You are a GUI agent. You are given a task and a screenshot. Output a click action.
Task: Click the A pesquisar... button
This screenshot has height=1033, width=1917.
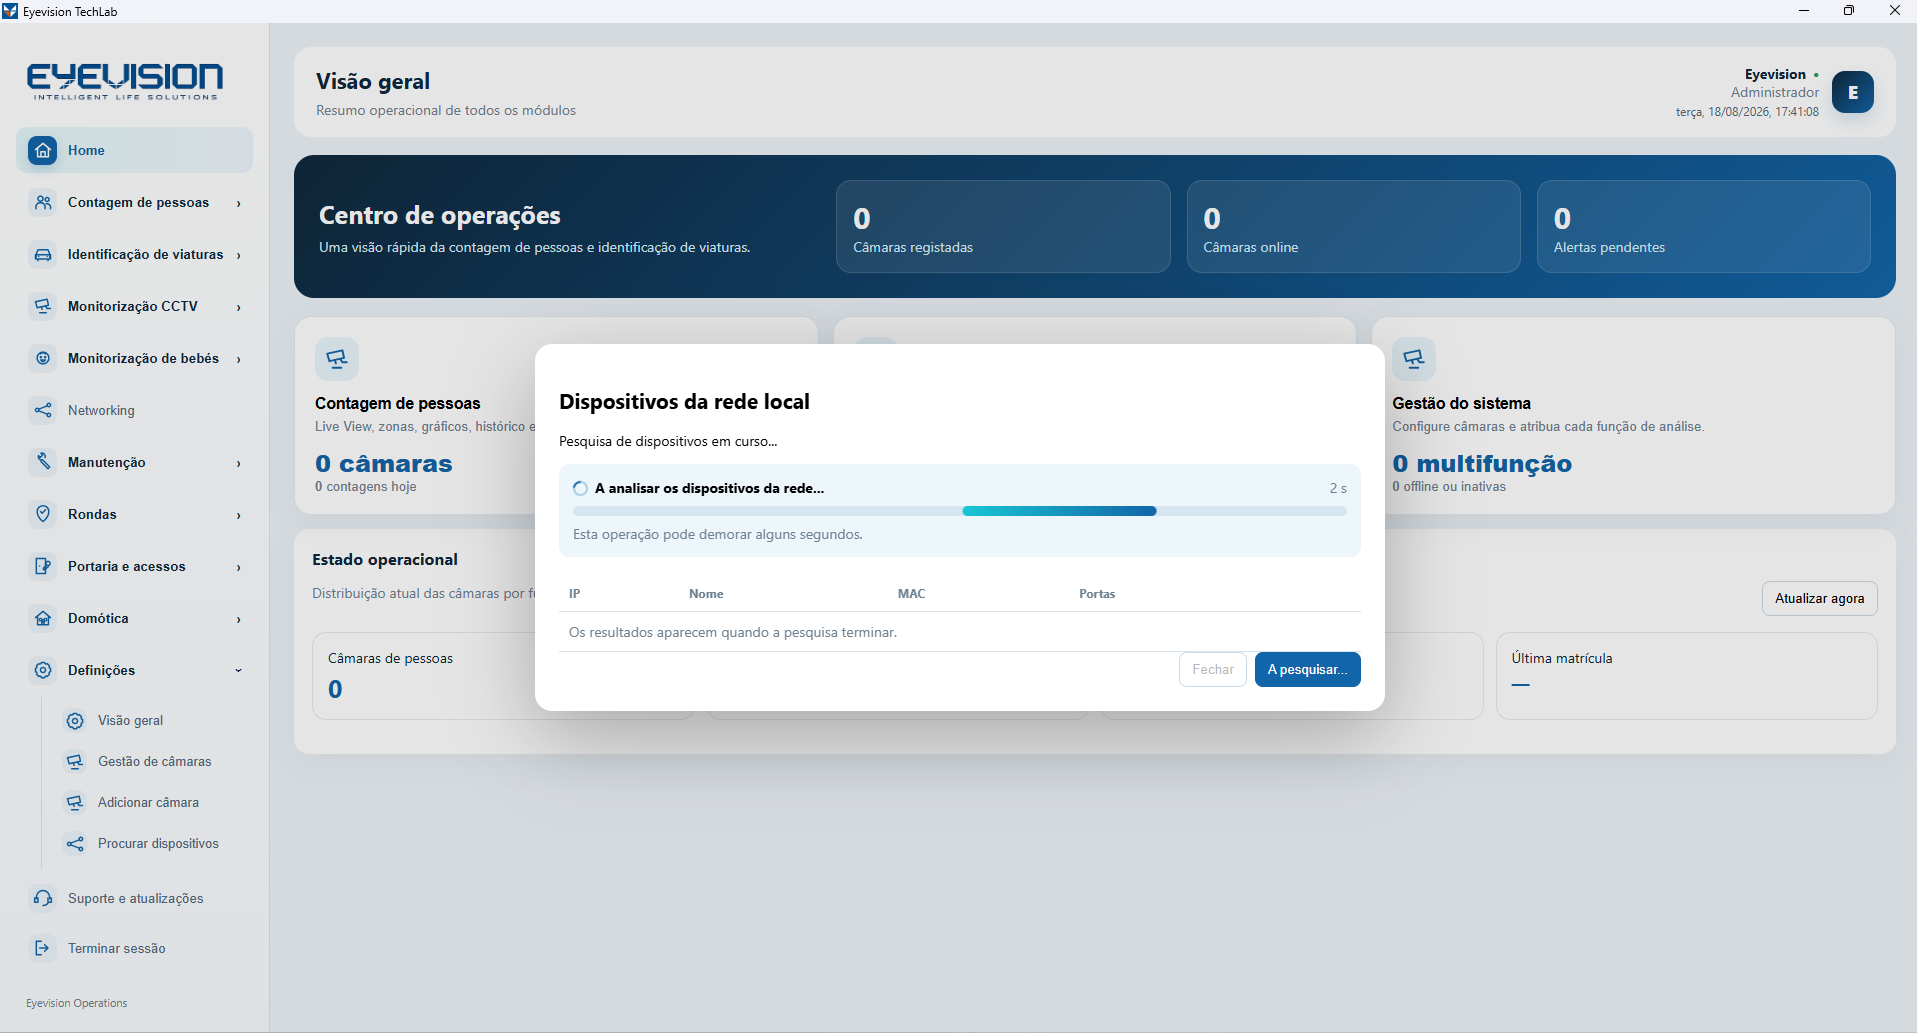(1307, 669)
